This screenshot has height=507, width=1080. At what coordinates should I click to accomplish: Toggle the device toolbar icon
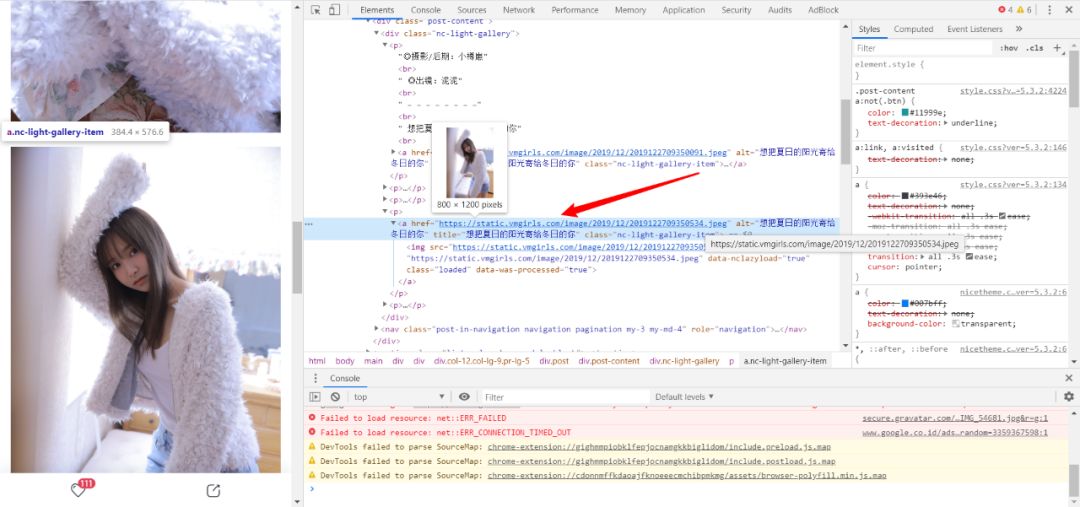tap(334, 10)
